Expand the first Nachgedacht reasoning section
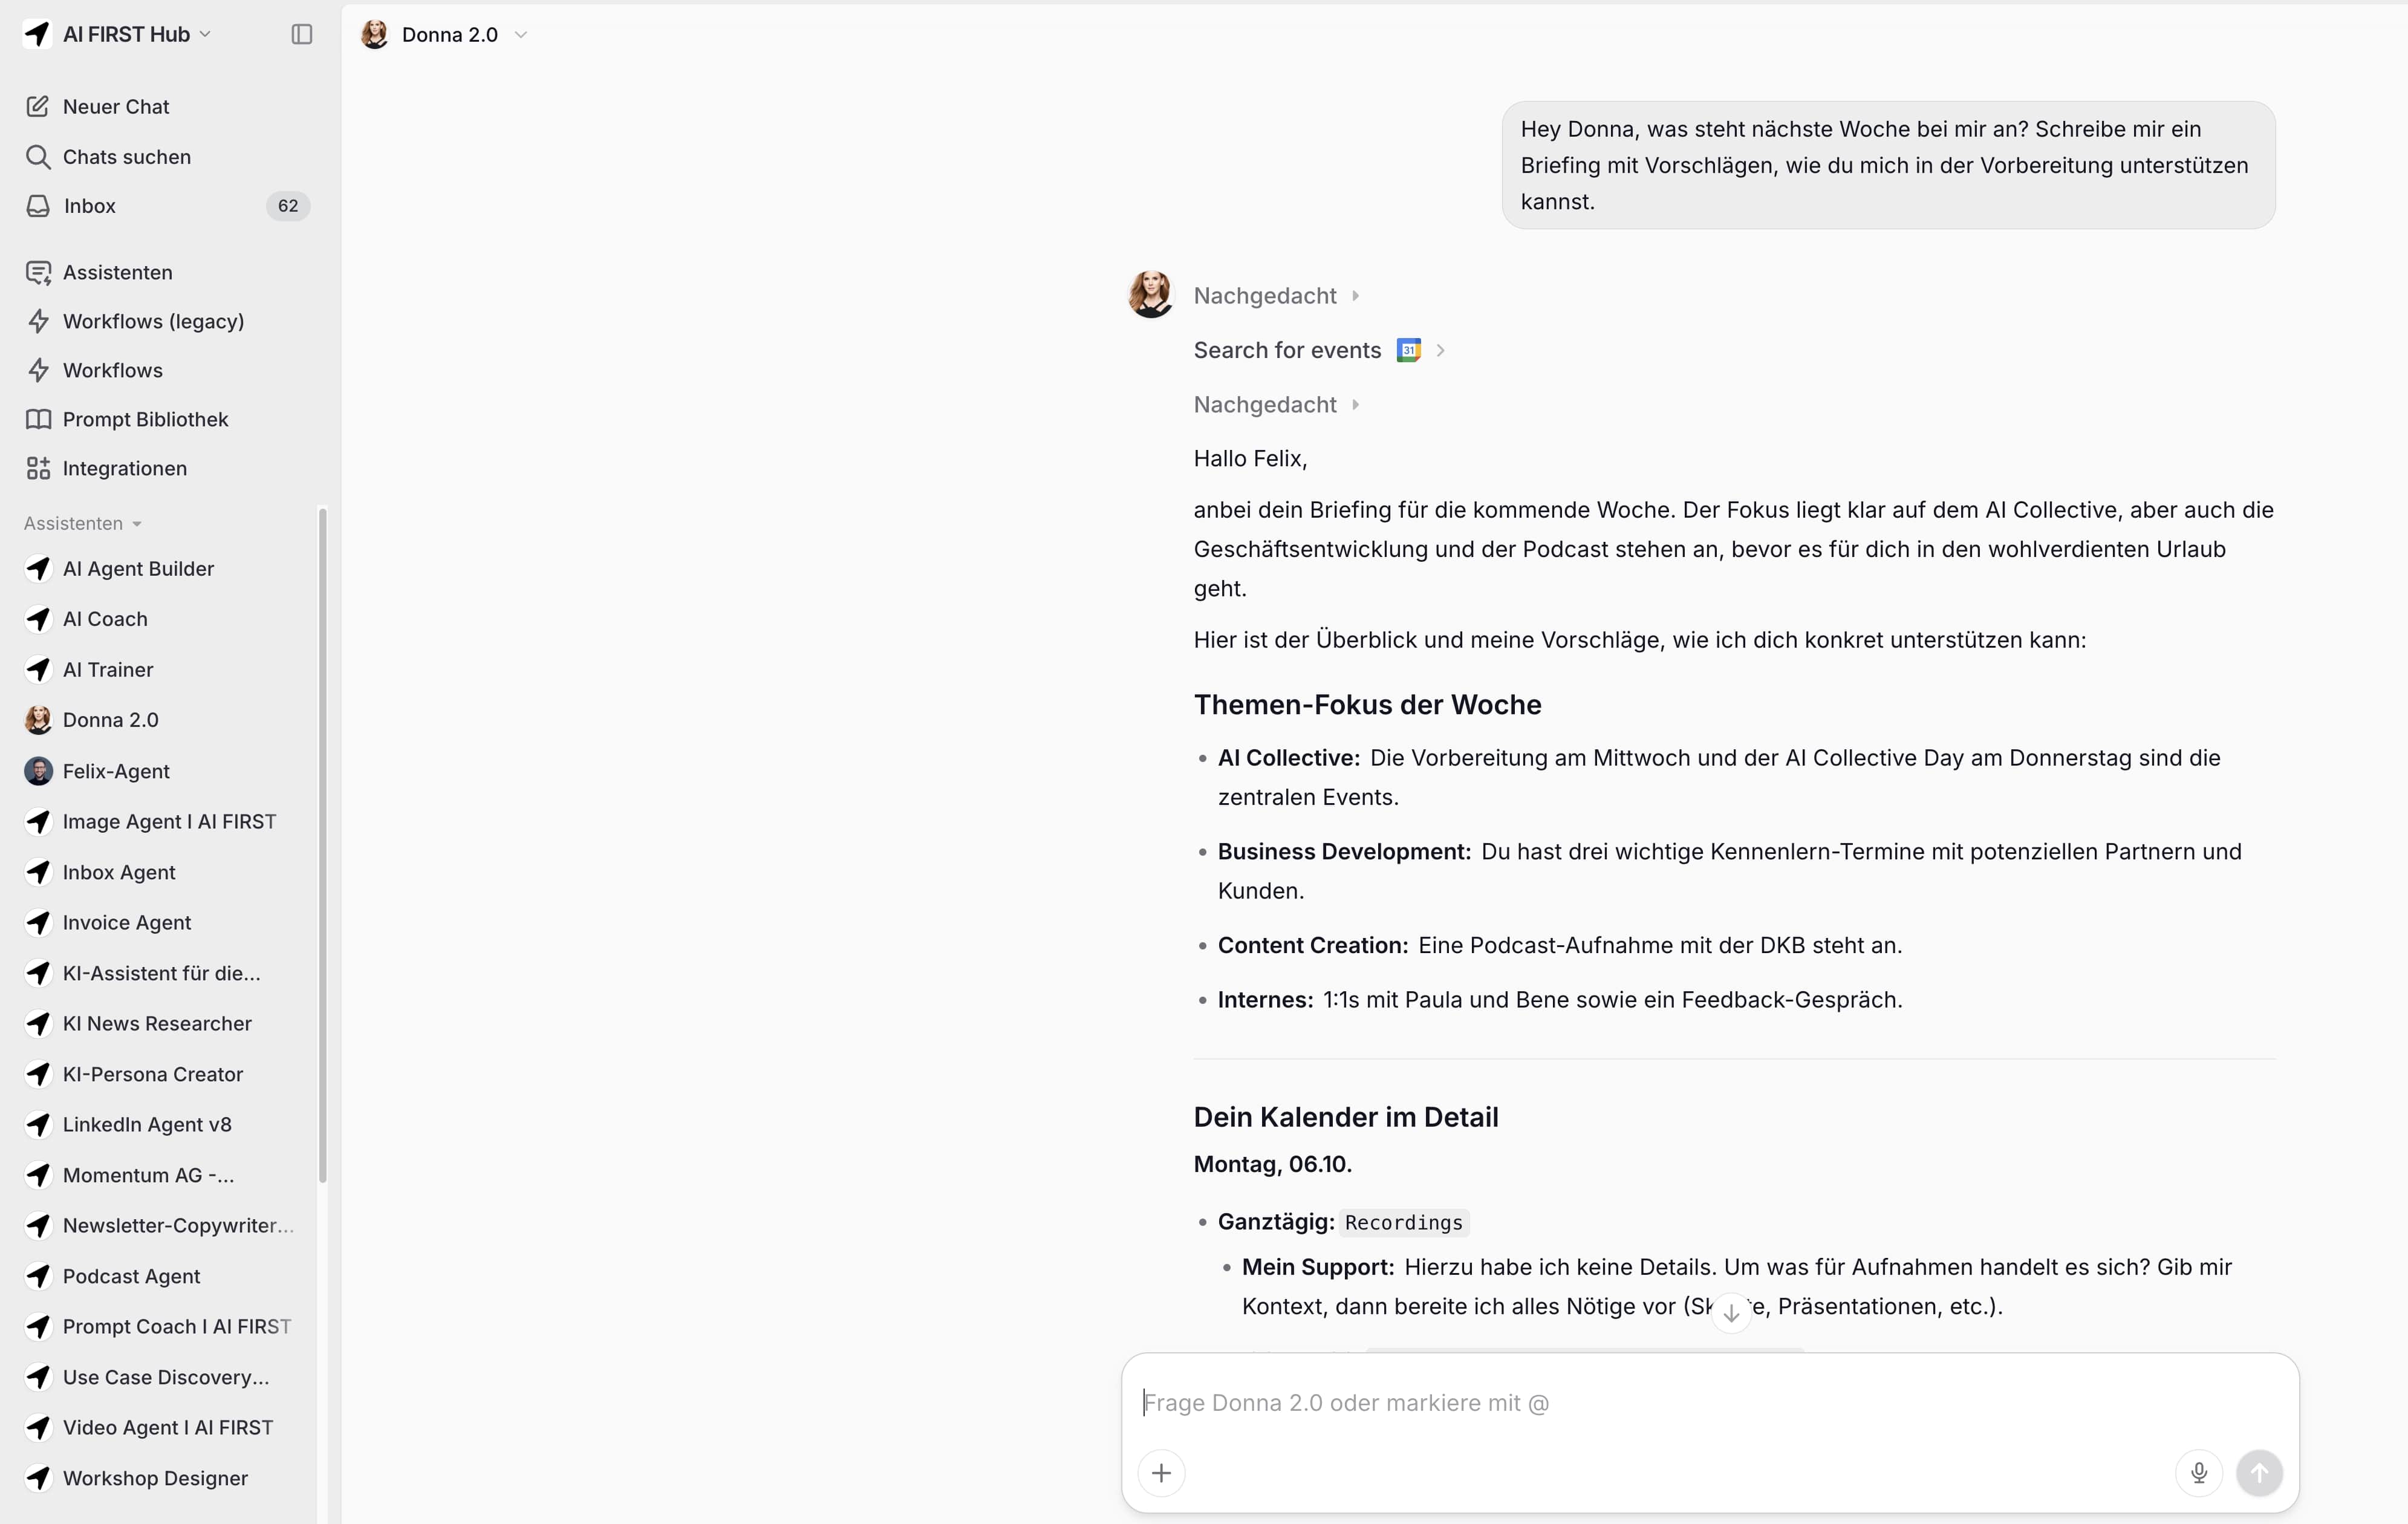Screen dimensions: 2408x1524 coord(1275,296)
